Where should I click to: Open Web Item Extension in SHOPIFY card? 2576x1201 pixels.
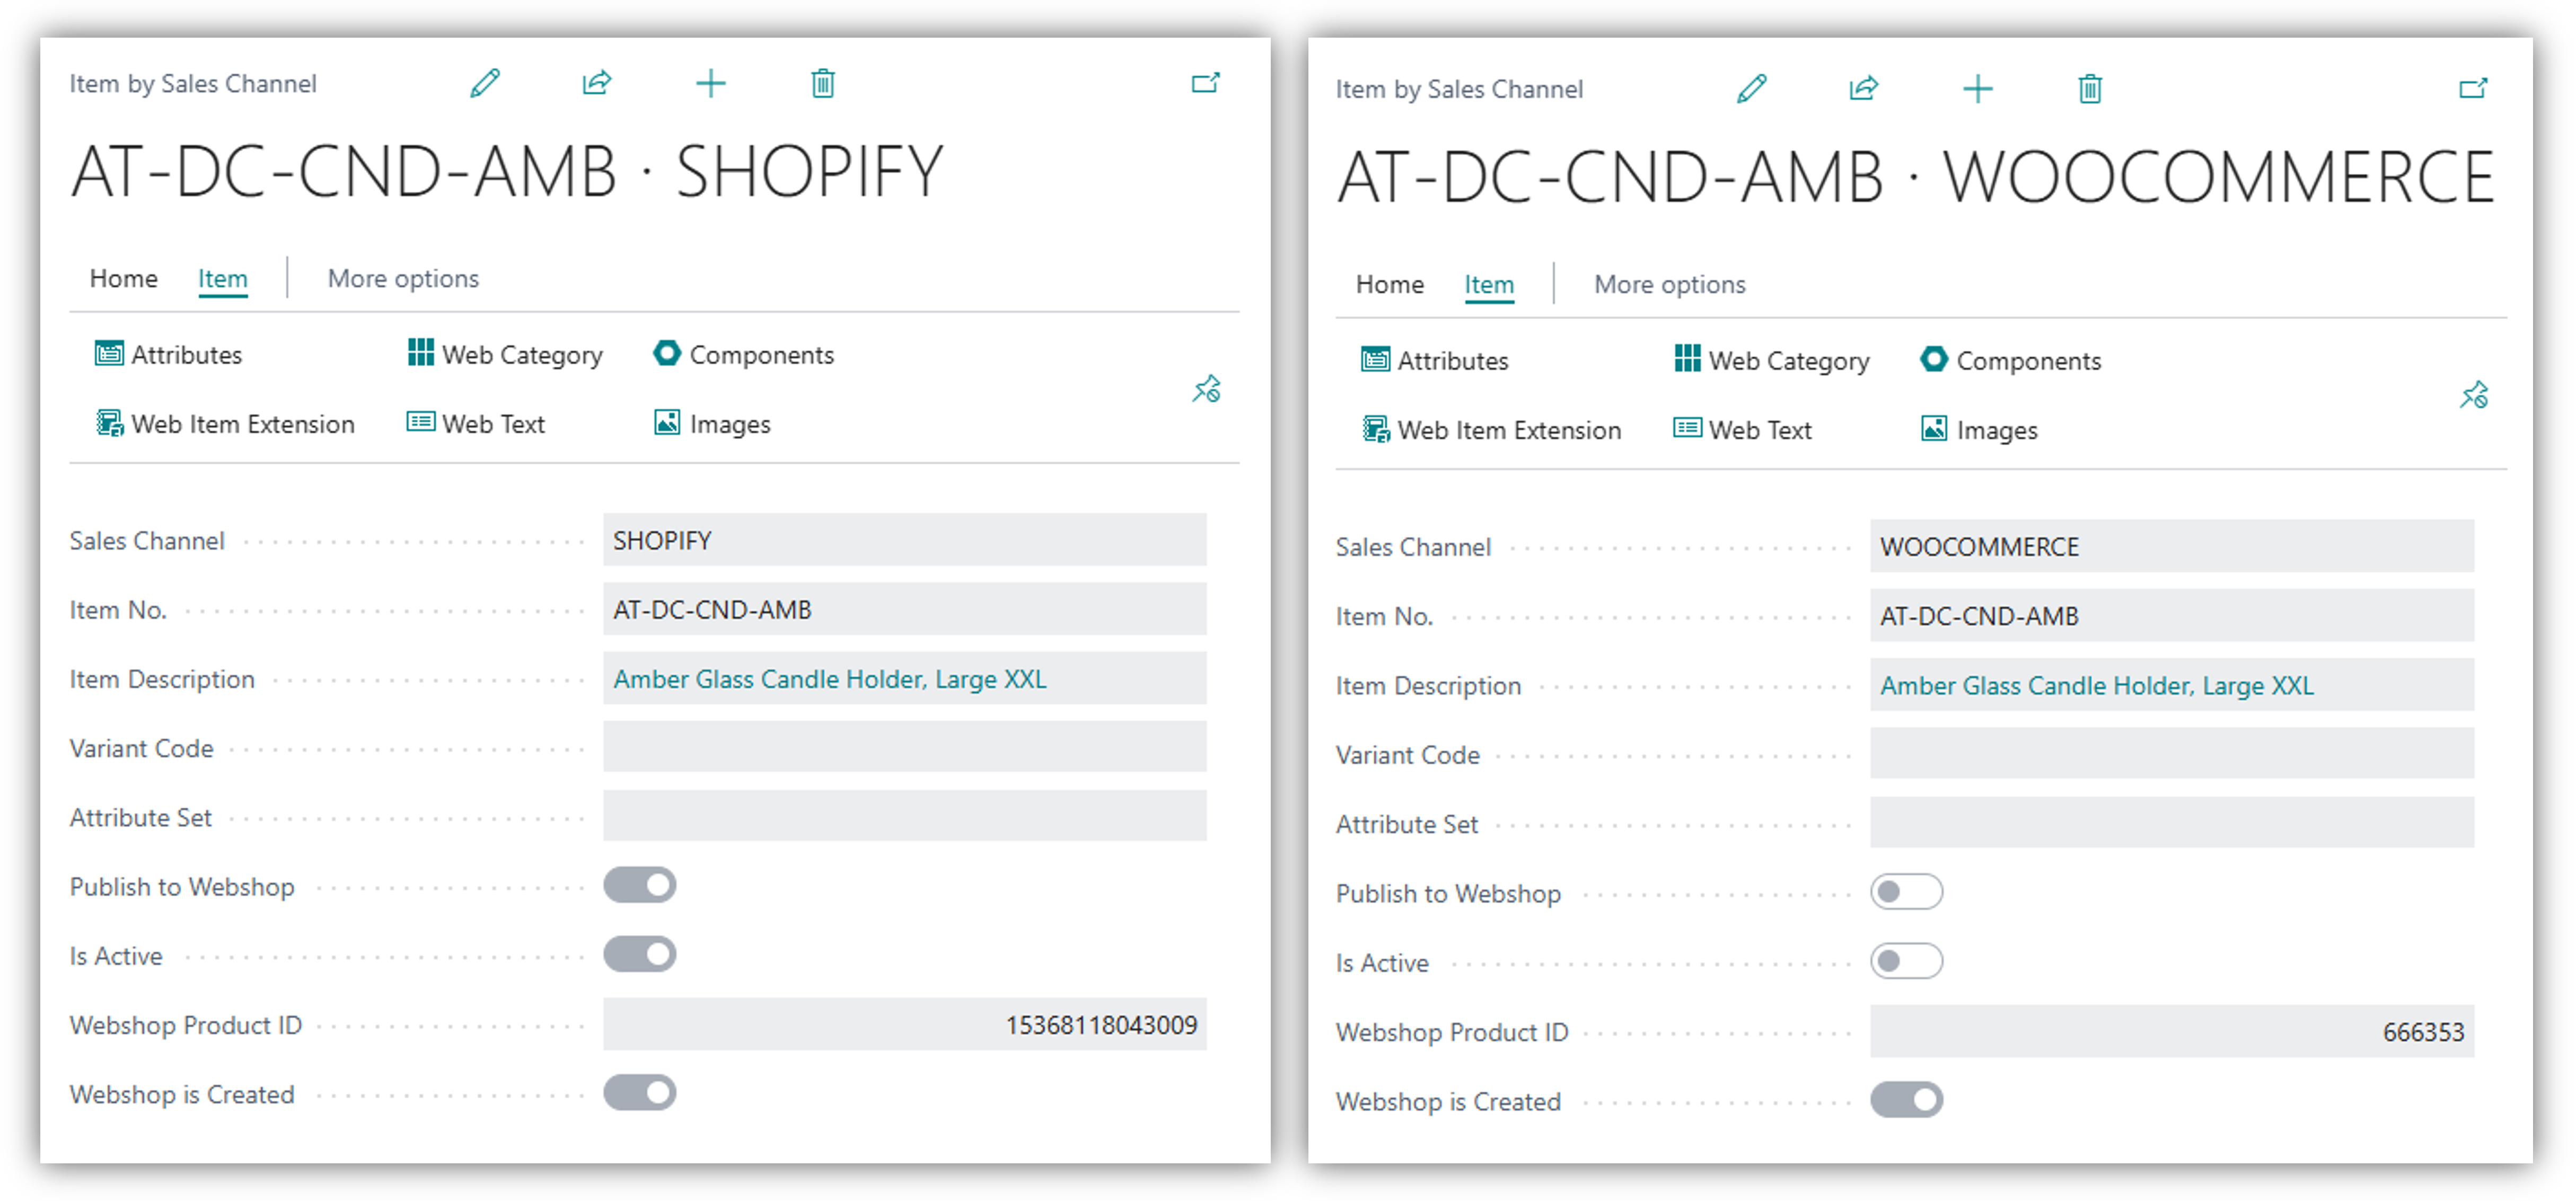point(225,424)
